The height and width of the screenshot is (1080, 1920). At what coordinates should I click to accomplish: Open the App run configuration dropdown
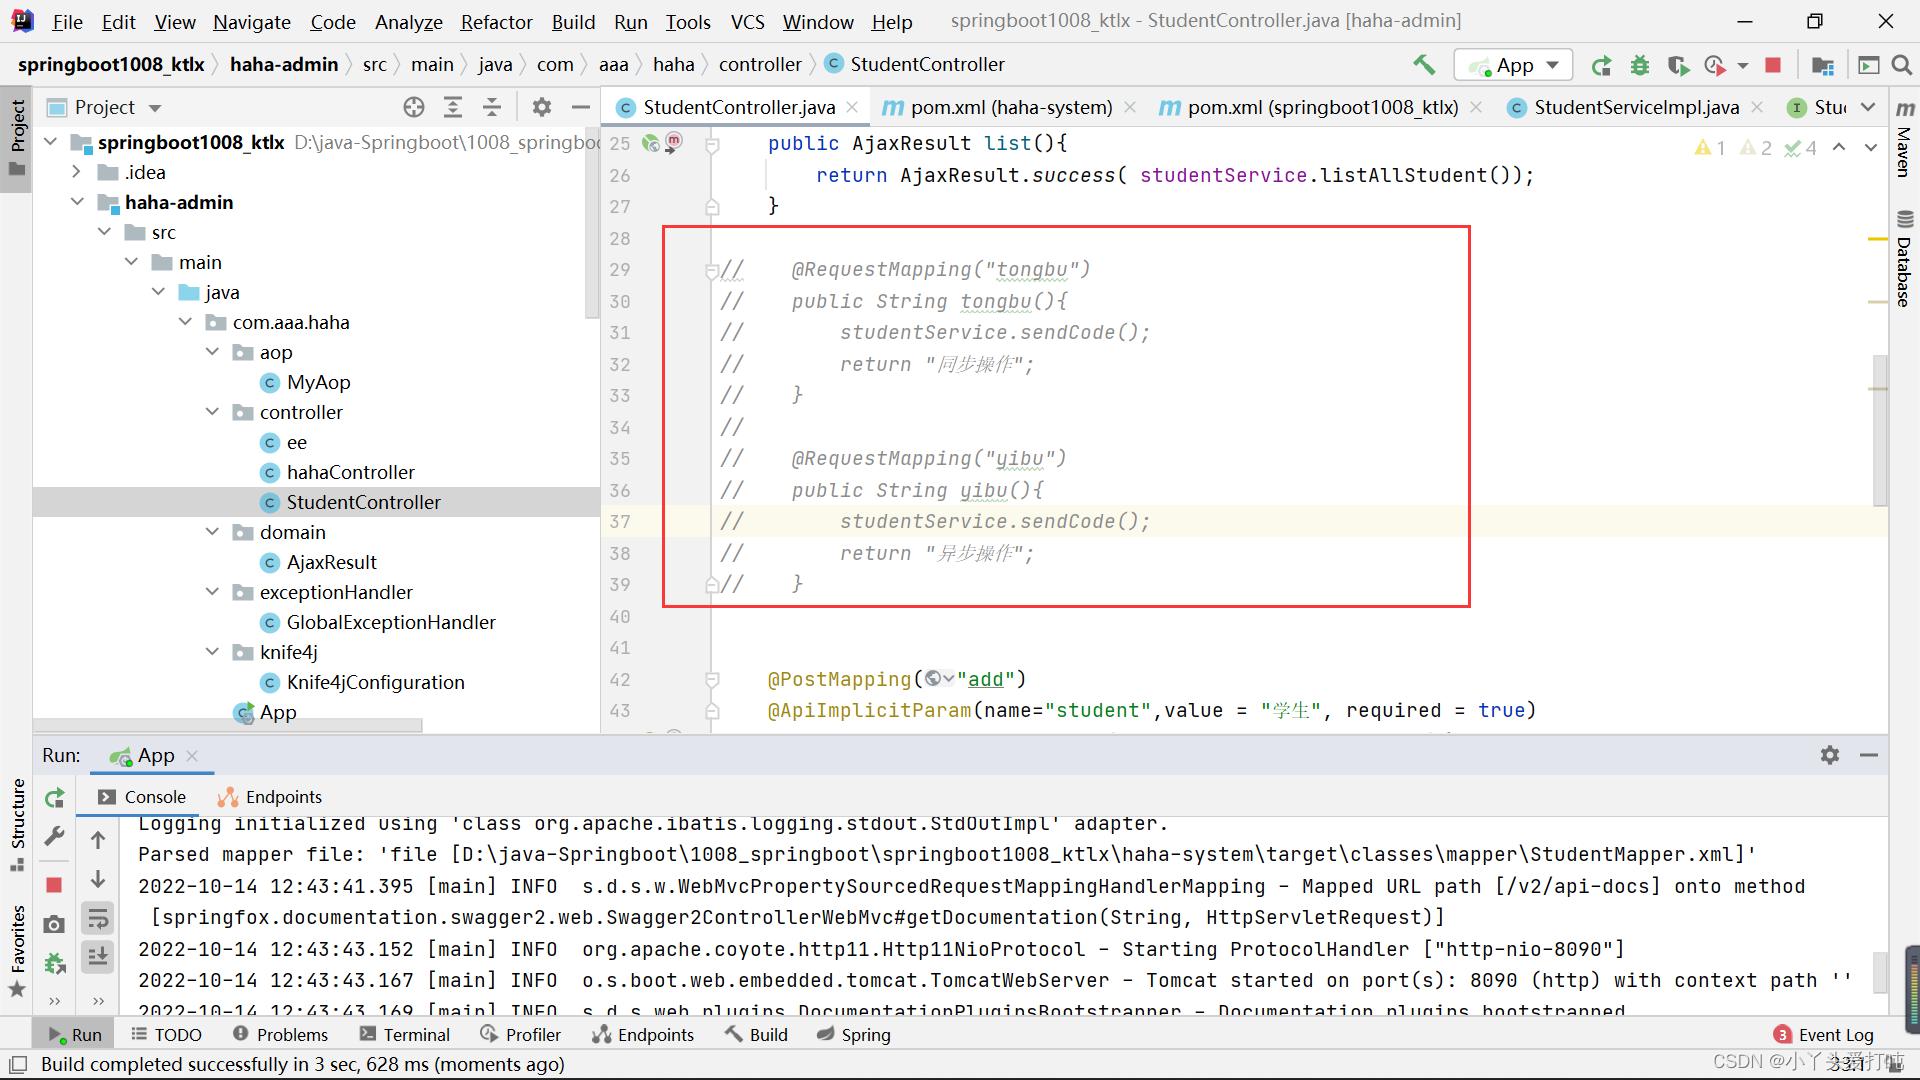(x=1513, y=65)
